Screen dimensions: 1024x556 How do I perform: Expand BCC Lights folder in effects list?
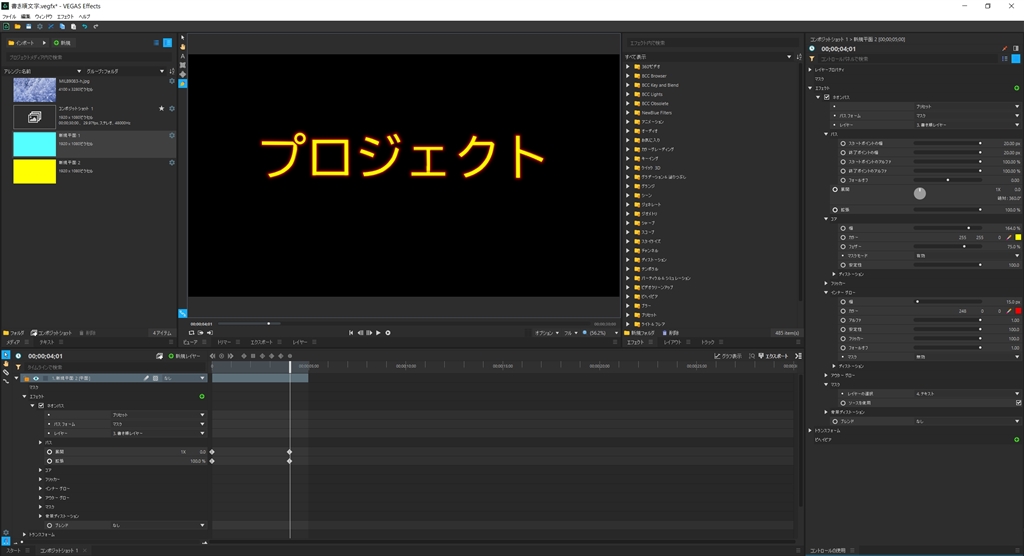point(628,94)
